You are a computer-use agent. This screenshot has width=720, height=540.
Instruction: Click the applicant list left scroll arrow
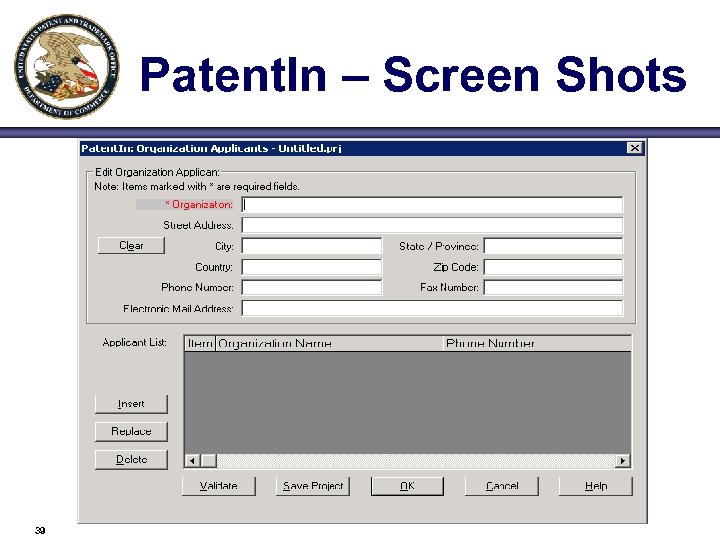(x=192, y=461)
